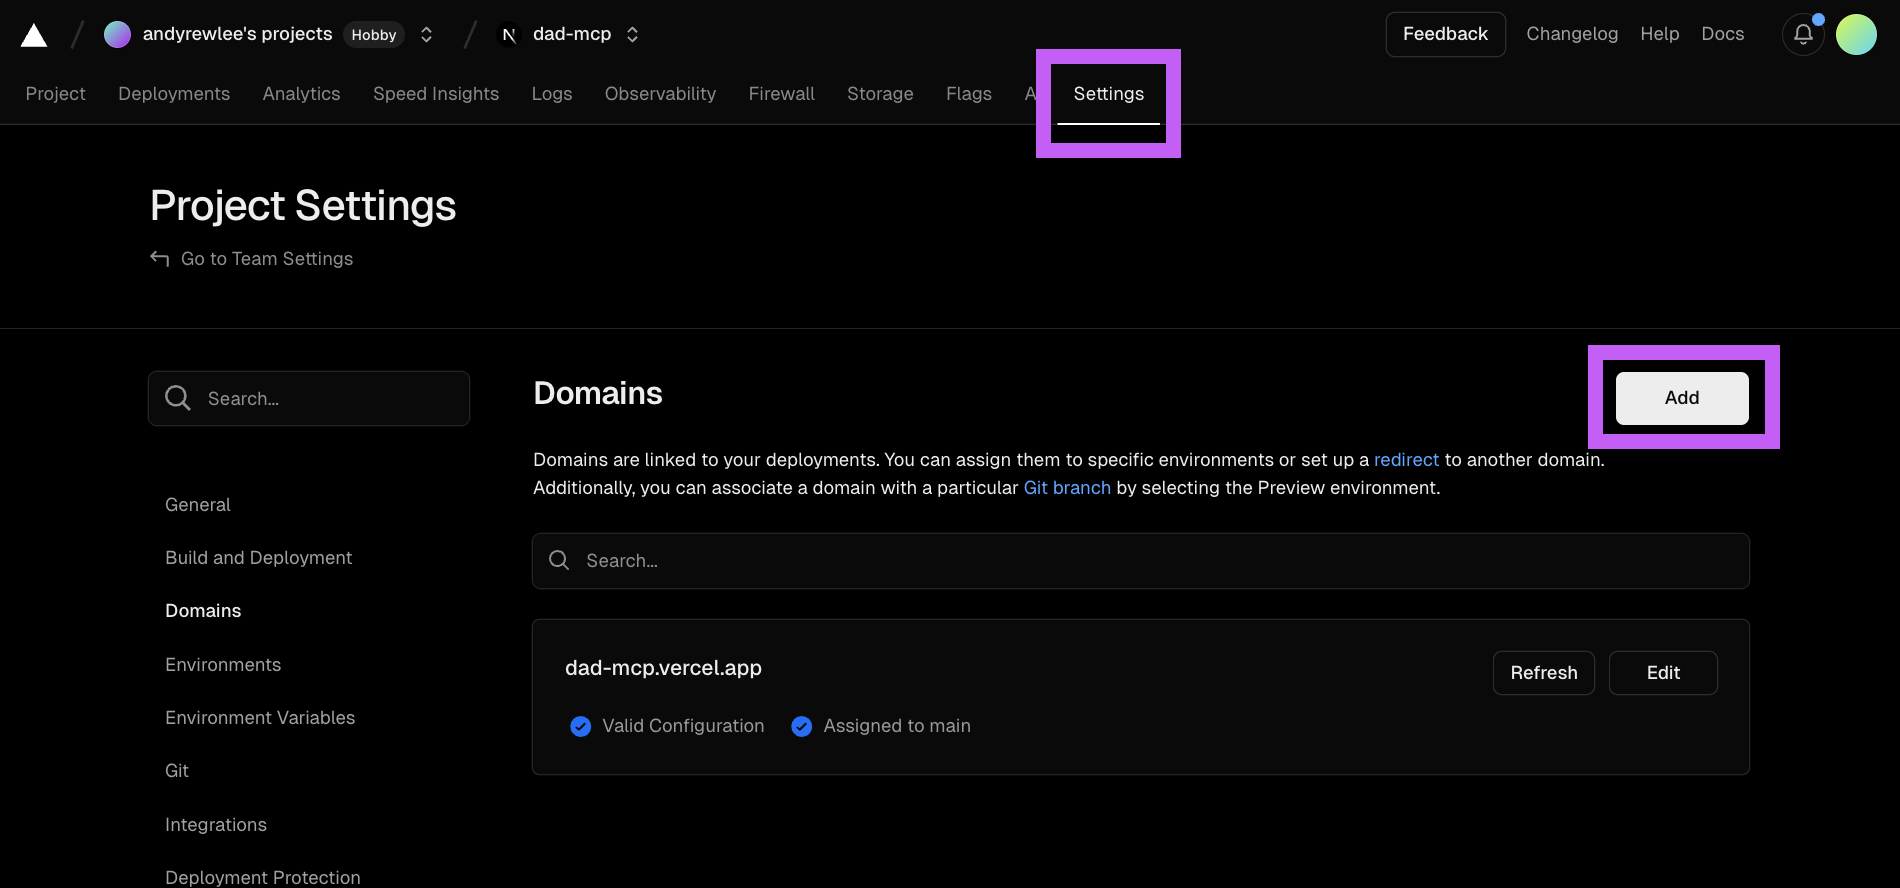
Task: Open Environment Variables settings
Action: (x=260, y=718)
